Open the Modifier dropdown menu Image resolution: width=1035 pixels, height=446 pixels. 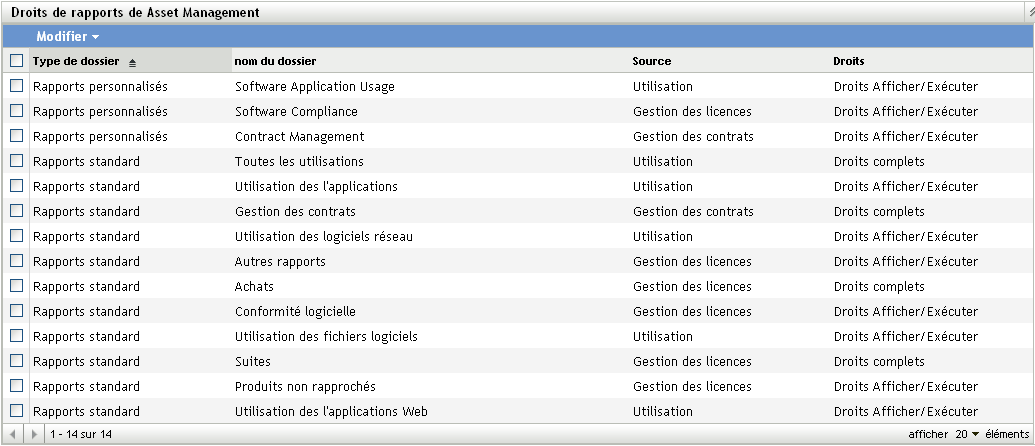point(67,36)
